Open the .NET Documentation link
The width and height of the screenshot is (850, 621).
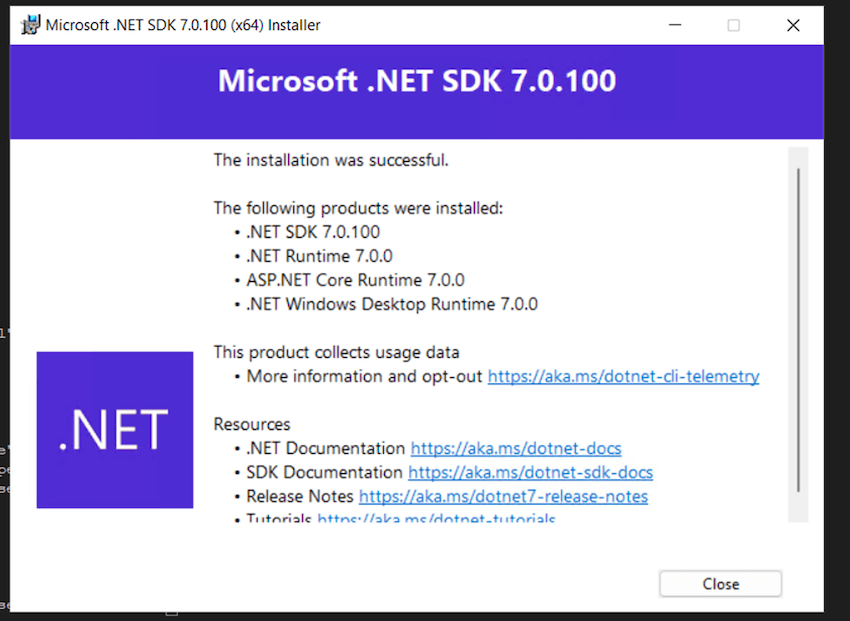[516, 449]
